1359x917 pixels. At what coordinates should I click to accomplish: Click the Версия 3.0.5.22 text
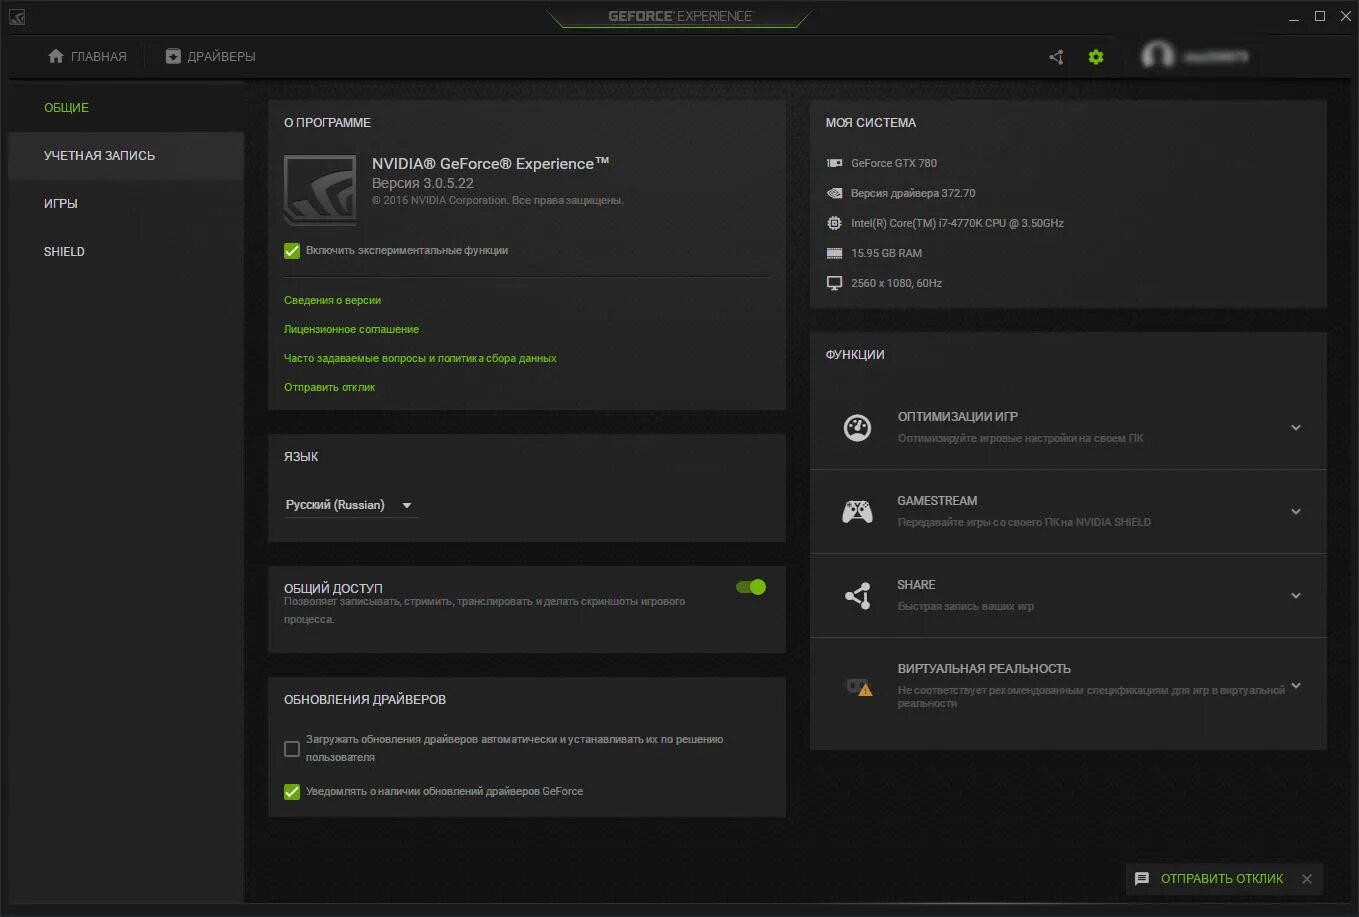423,183
